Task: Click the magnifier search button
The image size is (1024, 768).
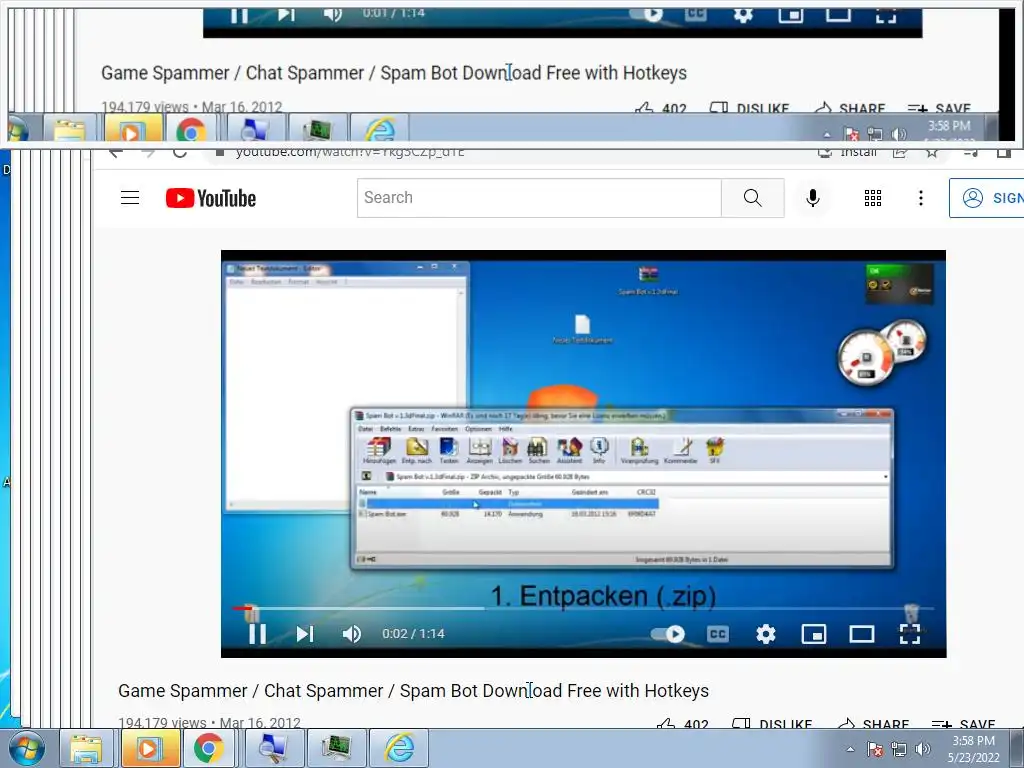Action: click(x=752, y=198)
